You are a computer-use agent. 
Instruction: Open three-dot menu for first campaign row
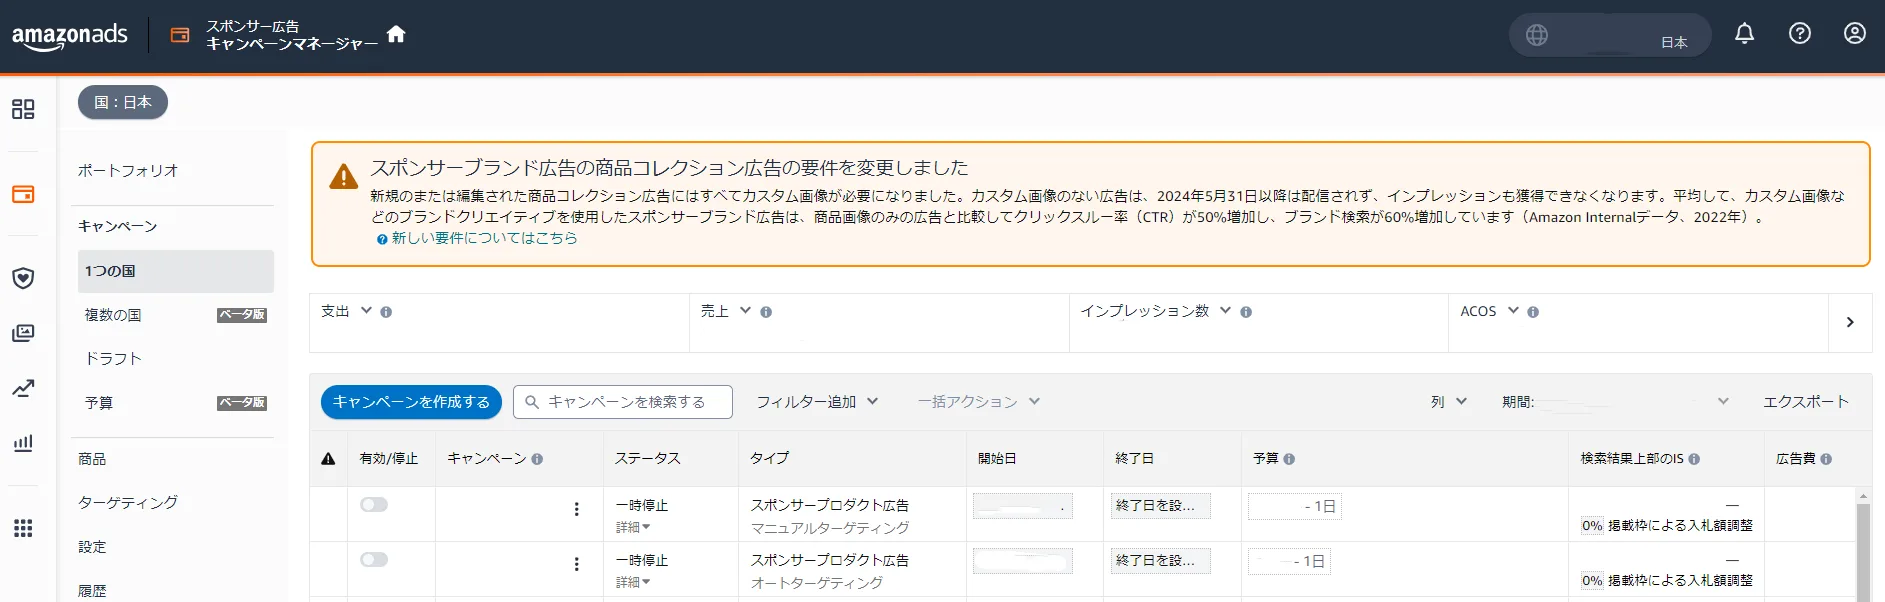[576, 509]
